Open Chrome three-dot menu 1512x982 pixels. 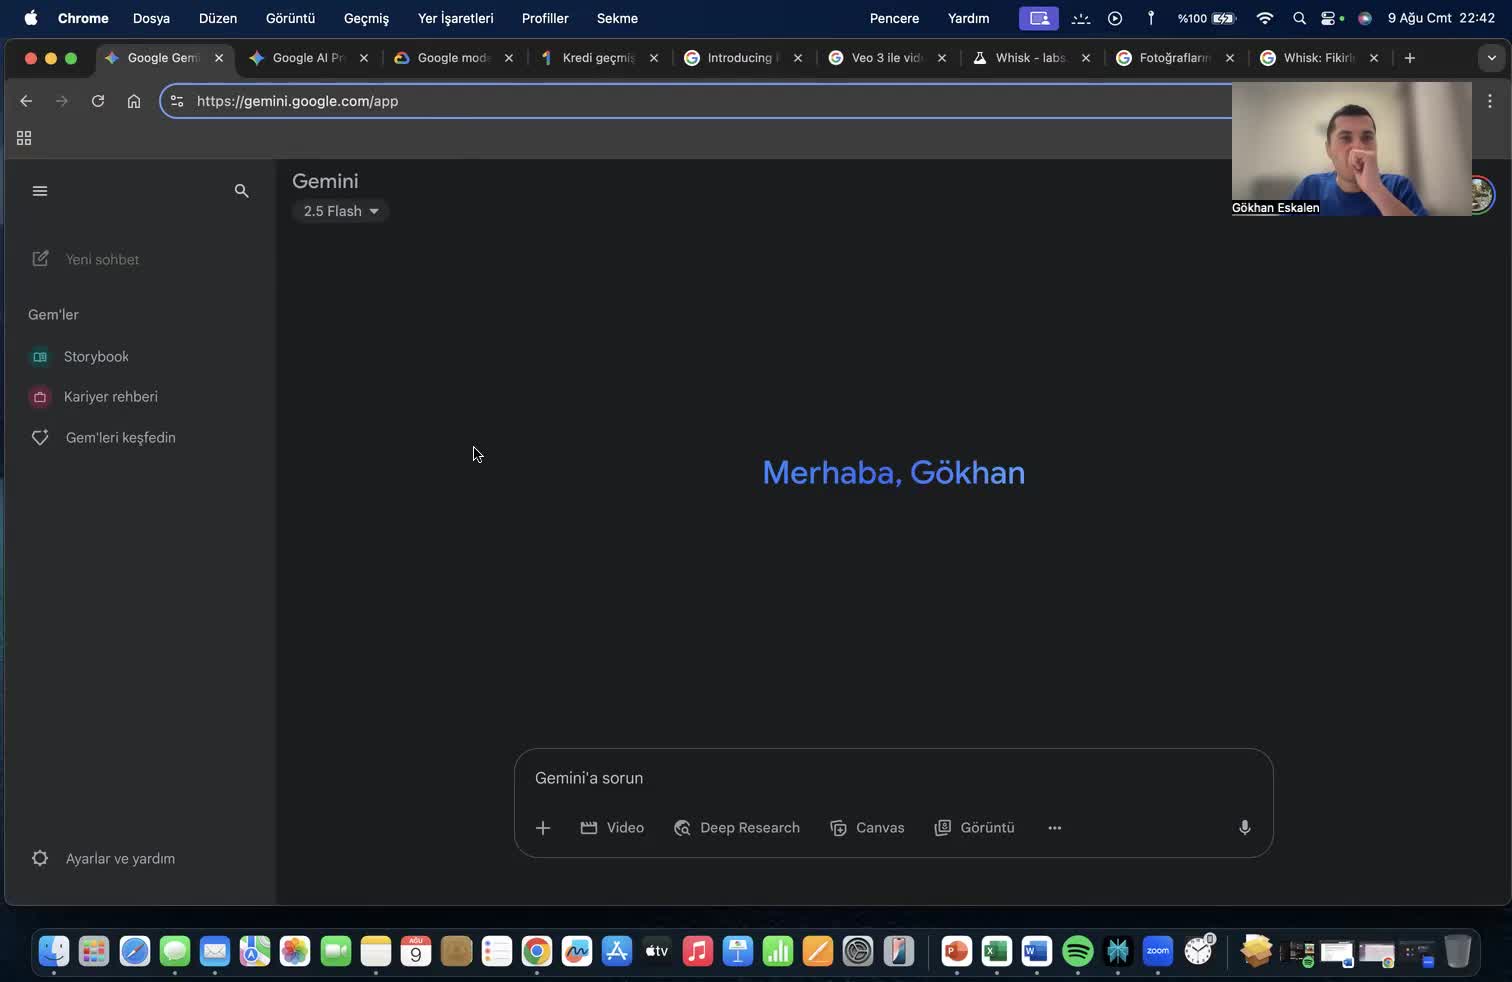pyautogui.click(x=1490, y=101)
